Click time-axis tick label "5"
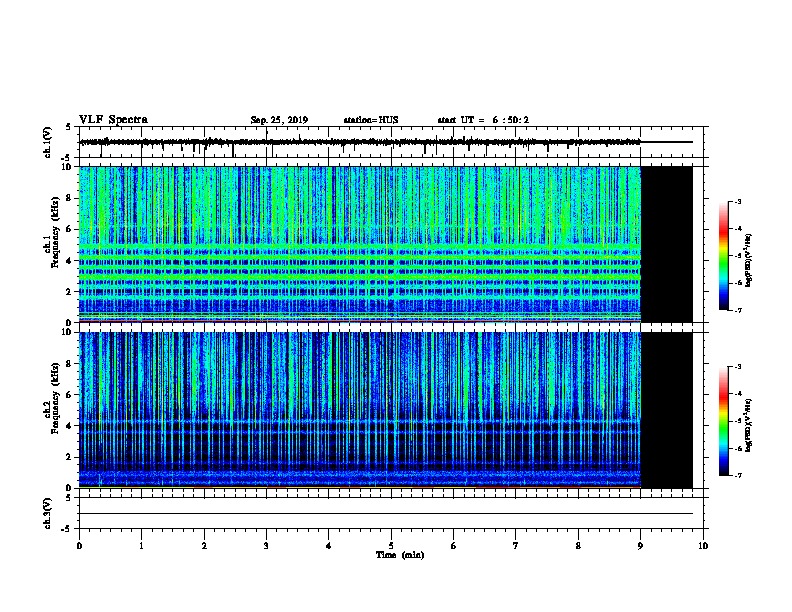The image size is (792, 612). click(391, 546)
